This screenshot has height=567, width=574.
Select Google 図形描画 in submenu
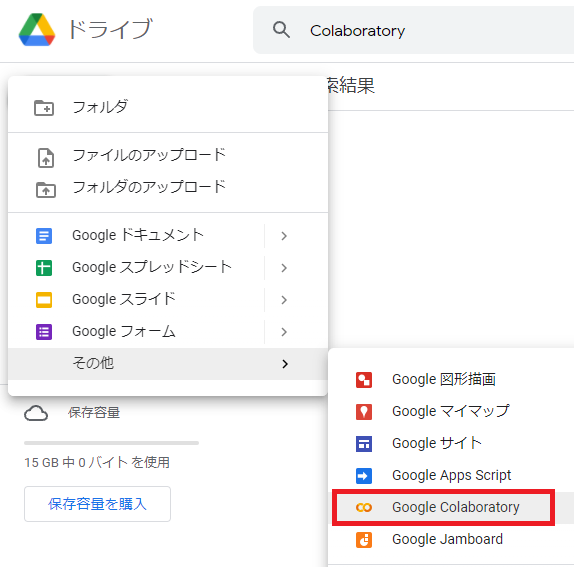[x=451, y=380]
